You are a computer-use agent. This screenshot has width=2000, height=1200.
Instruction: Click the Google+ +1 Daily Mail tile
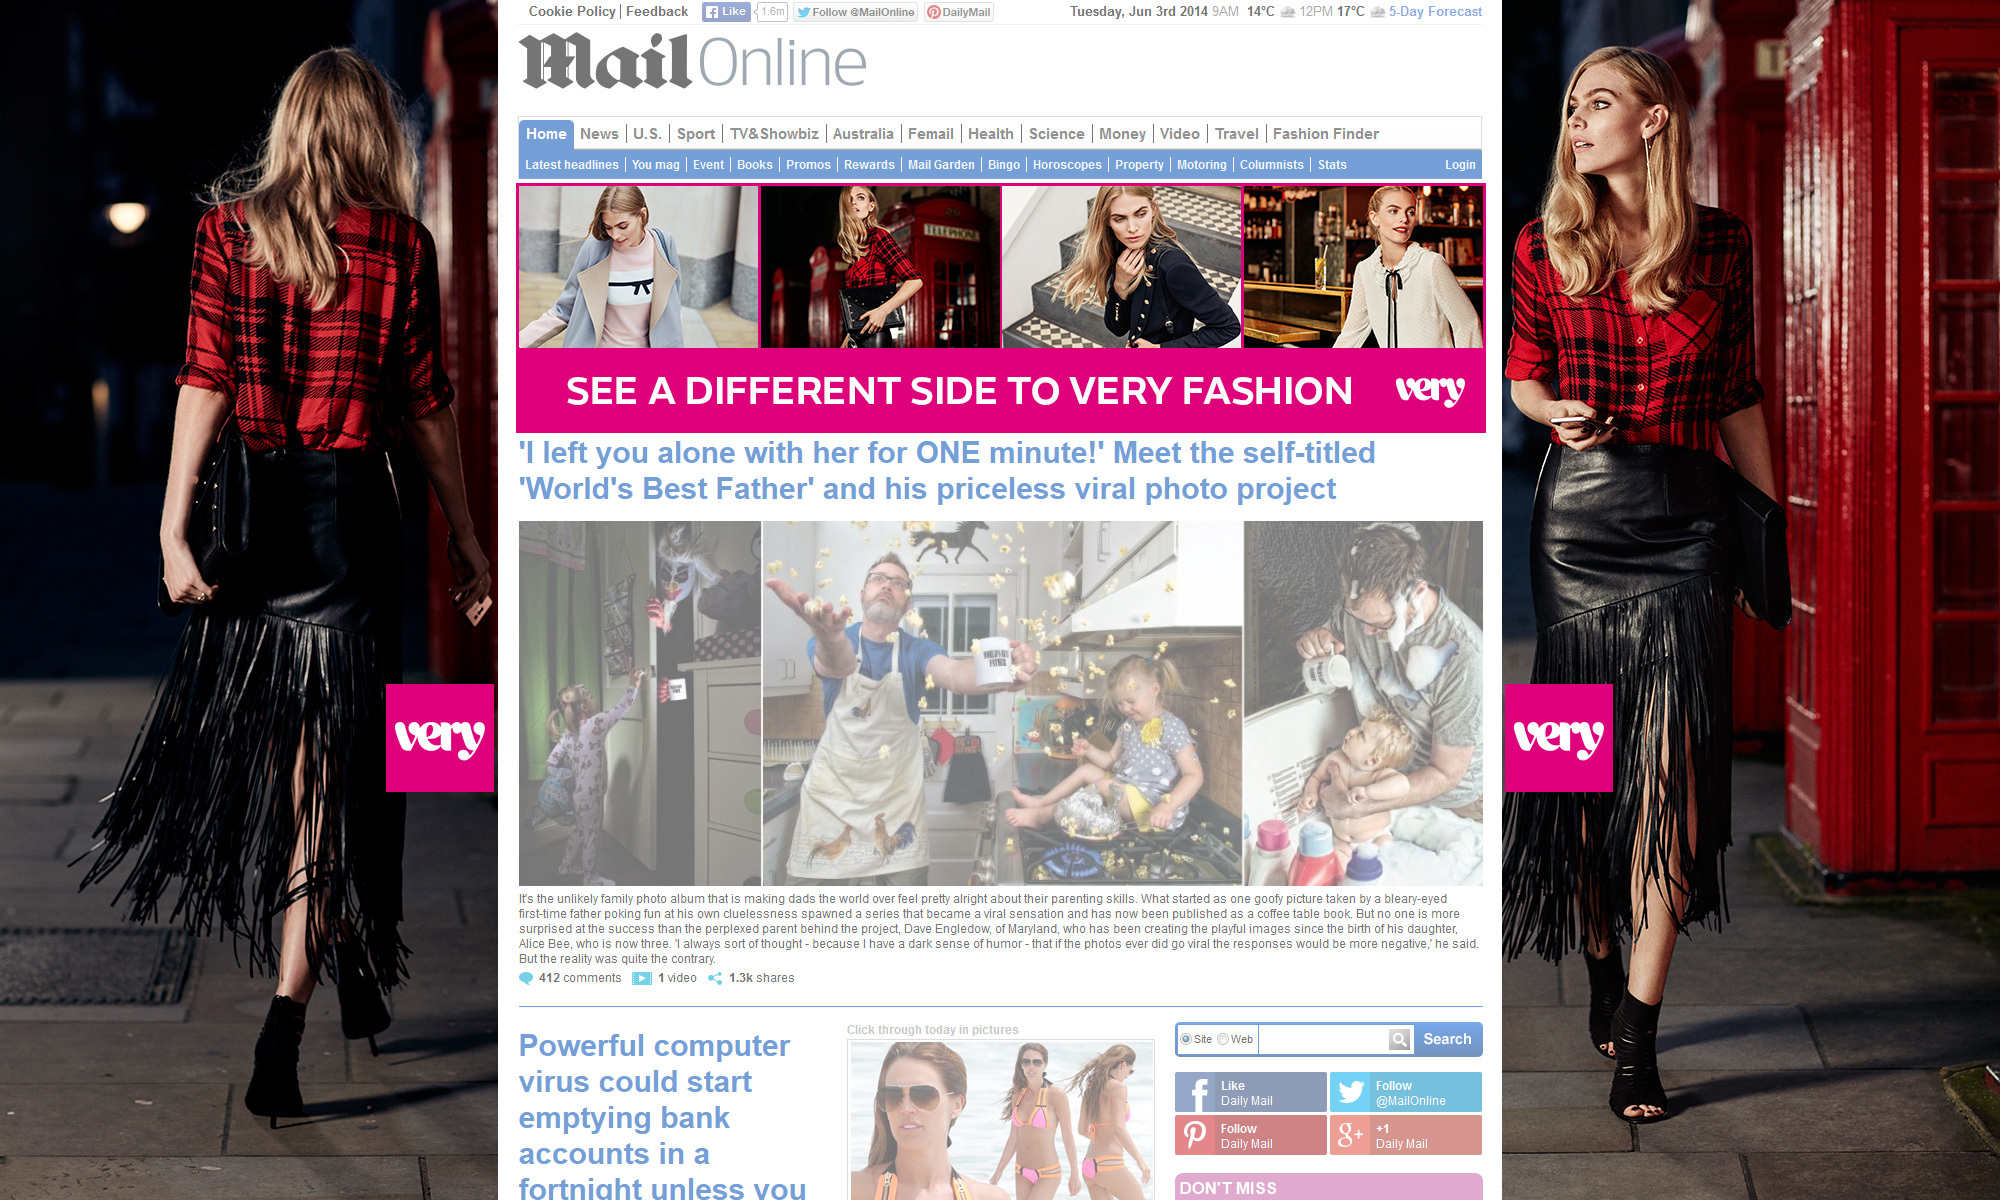(1406, 1135)
